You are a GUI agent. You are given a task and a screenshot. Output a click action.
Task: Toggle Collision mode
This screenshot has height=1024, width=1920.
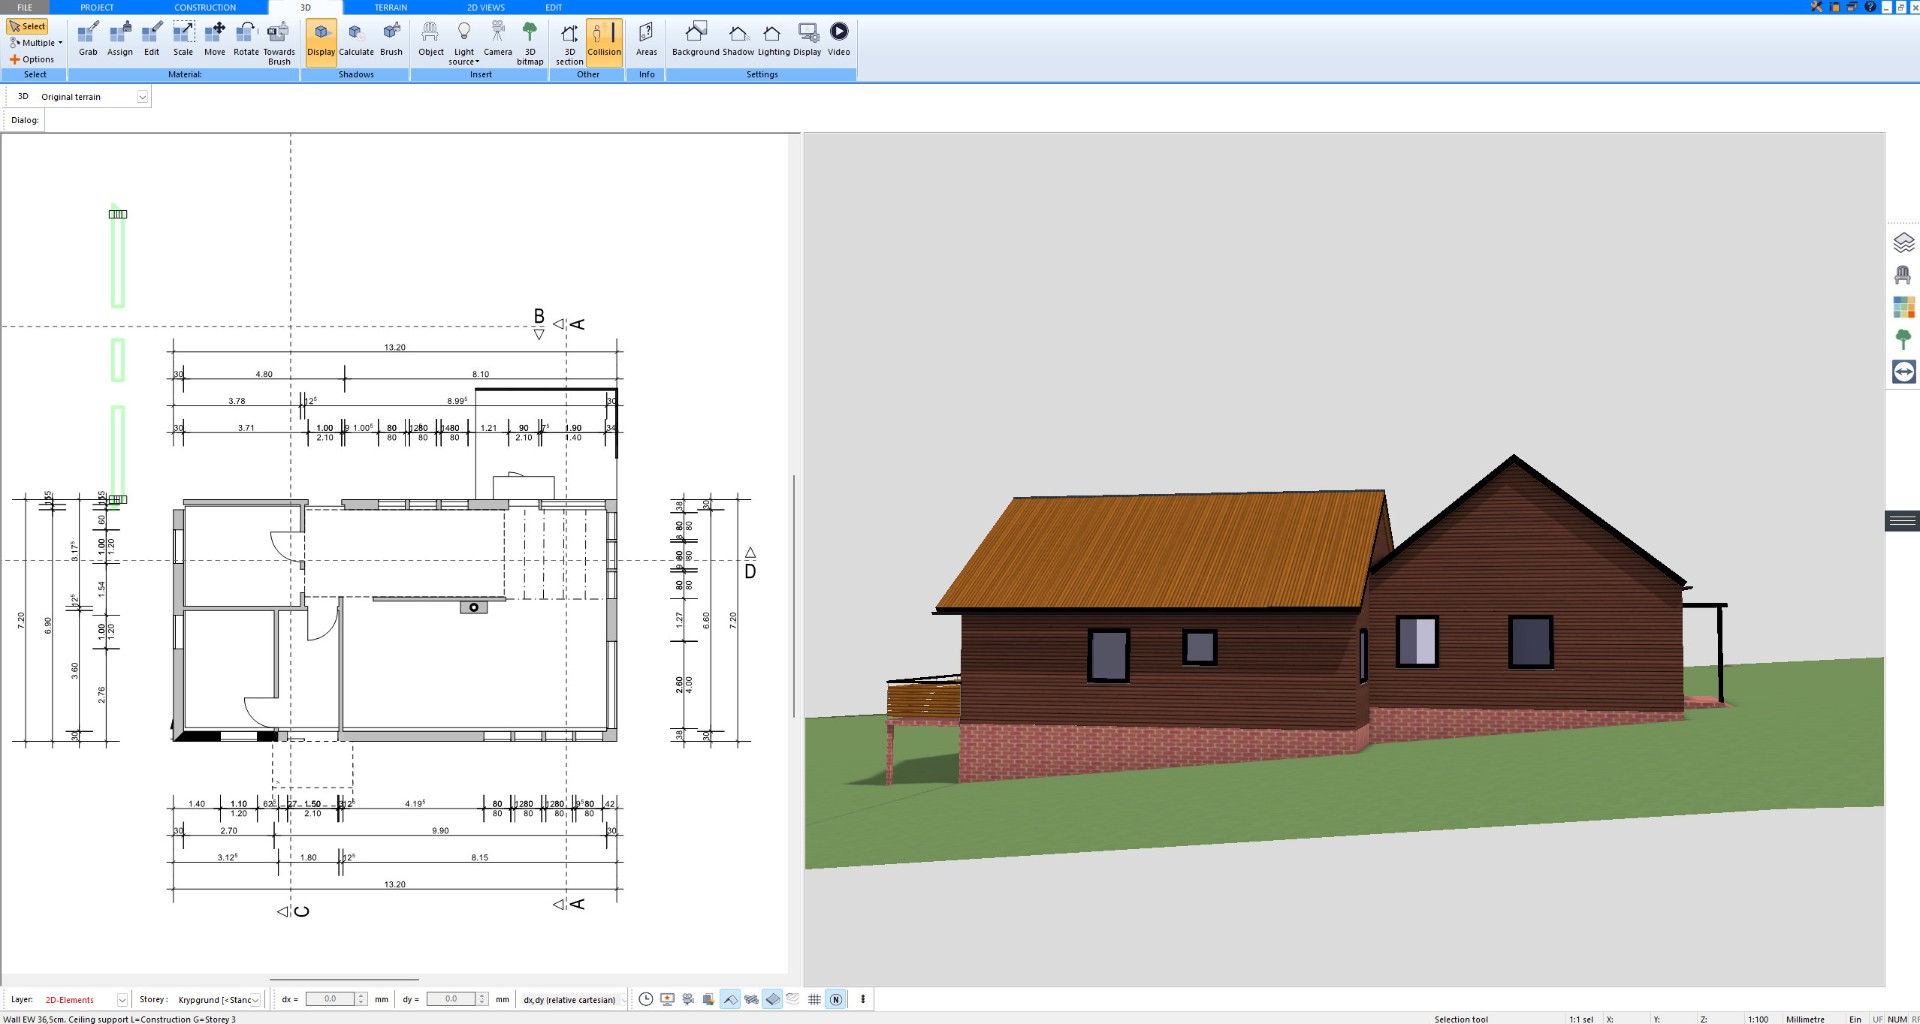tap(604, 42)
